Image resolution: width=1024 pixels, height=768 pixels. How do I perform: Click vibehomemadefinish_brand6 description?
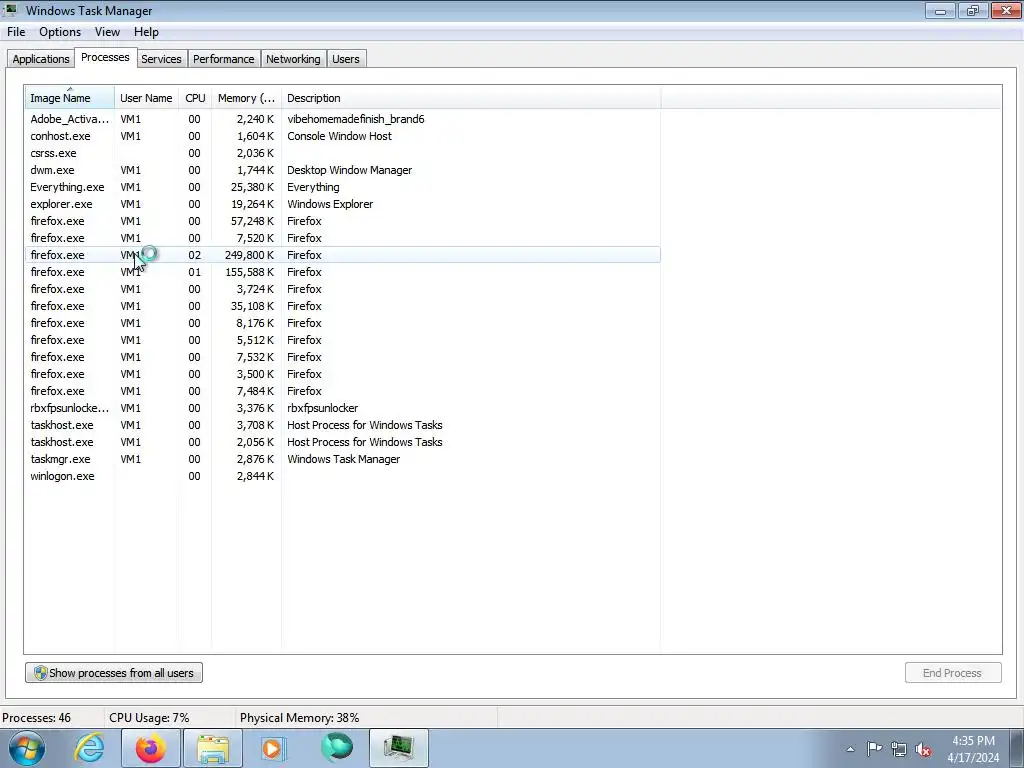pos(356,119)
